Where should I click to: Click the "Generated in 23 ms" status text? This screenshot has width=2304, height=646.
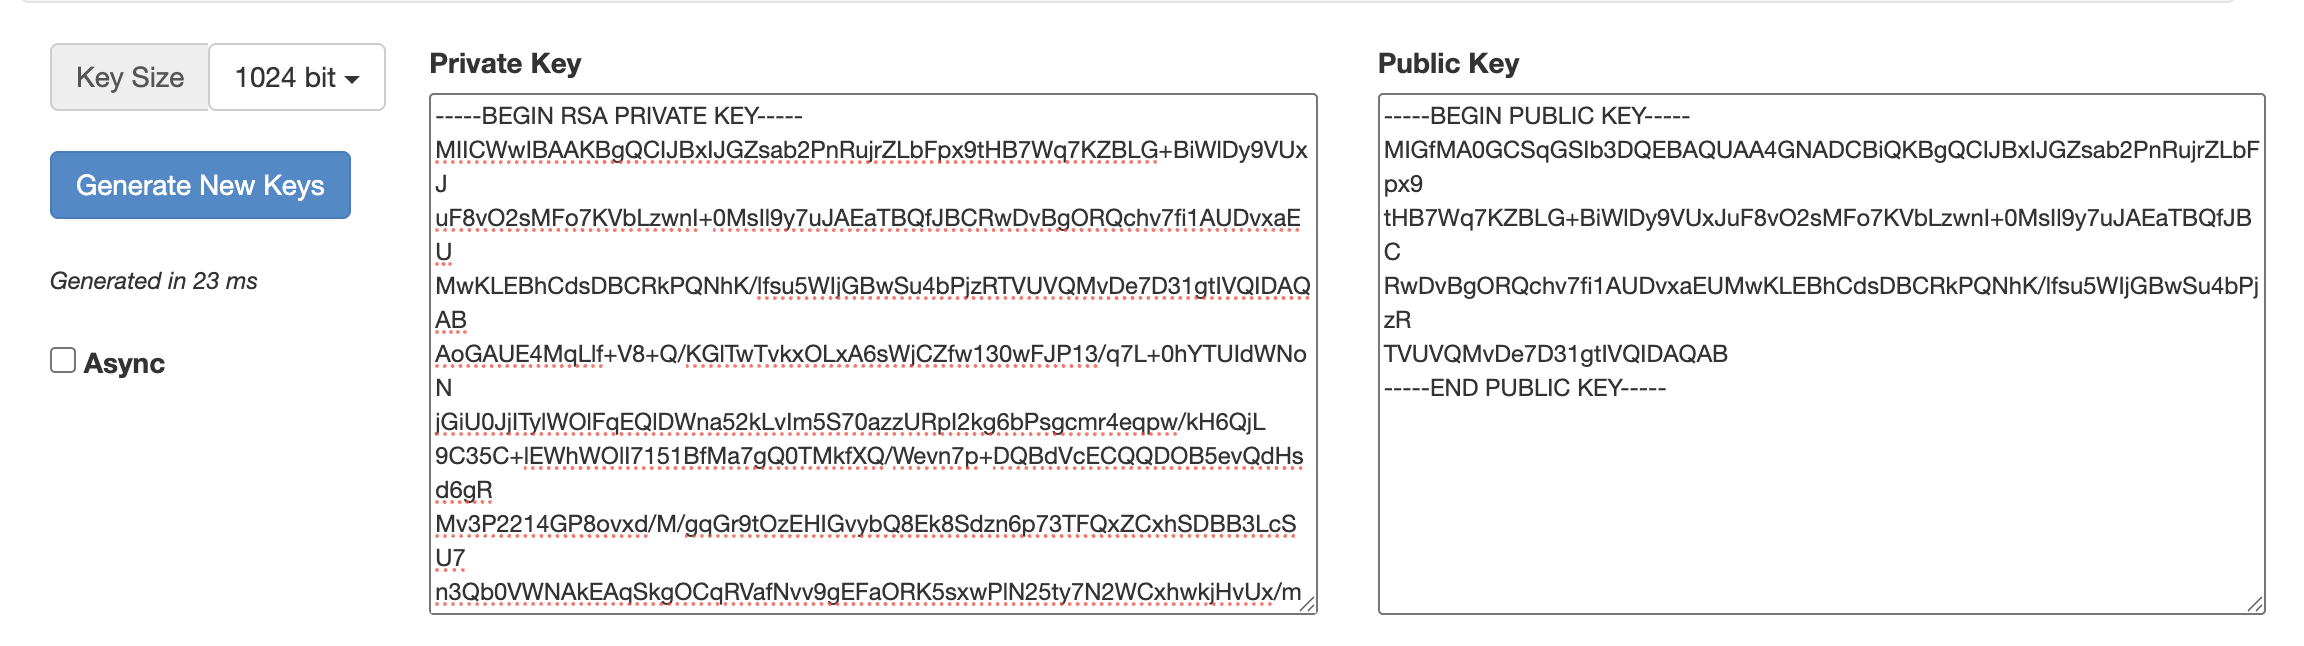(154, 281)
